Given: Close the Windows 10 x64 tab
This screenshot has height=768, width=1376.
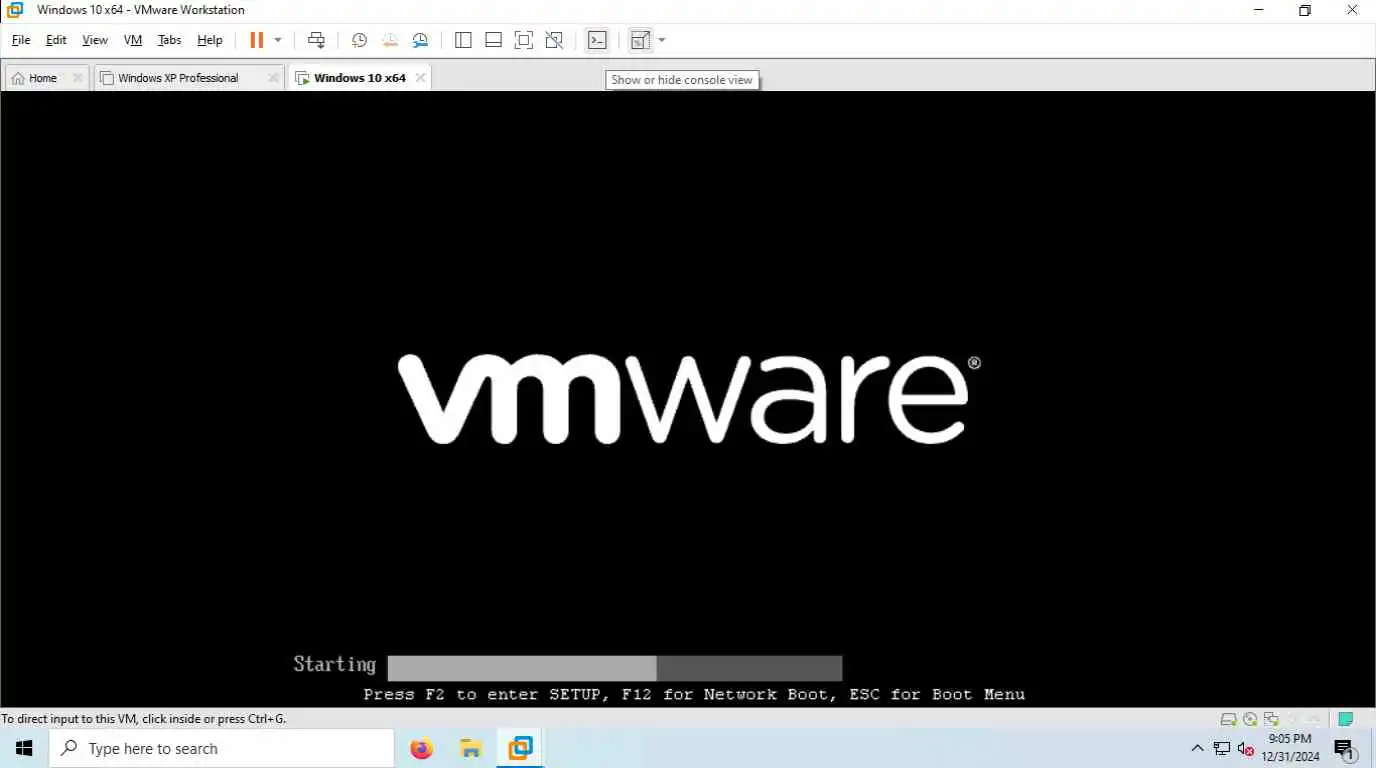Looking at the screenshot, I should [x=420, y=78].
